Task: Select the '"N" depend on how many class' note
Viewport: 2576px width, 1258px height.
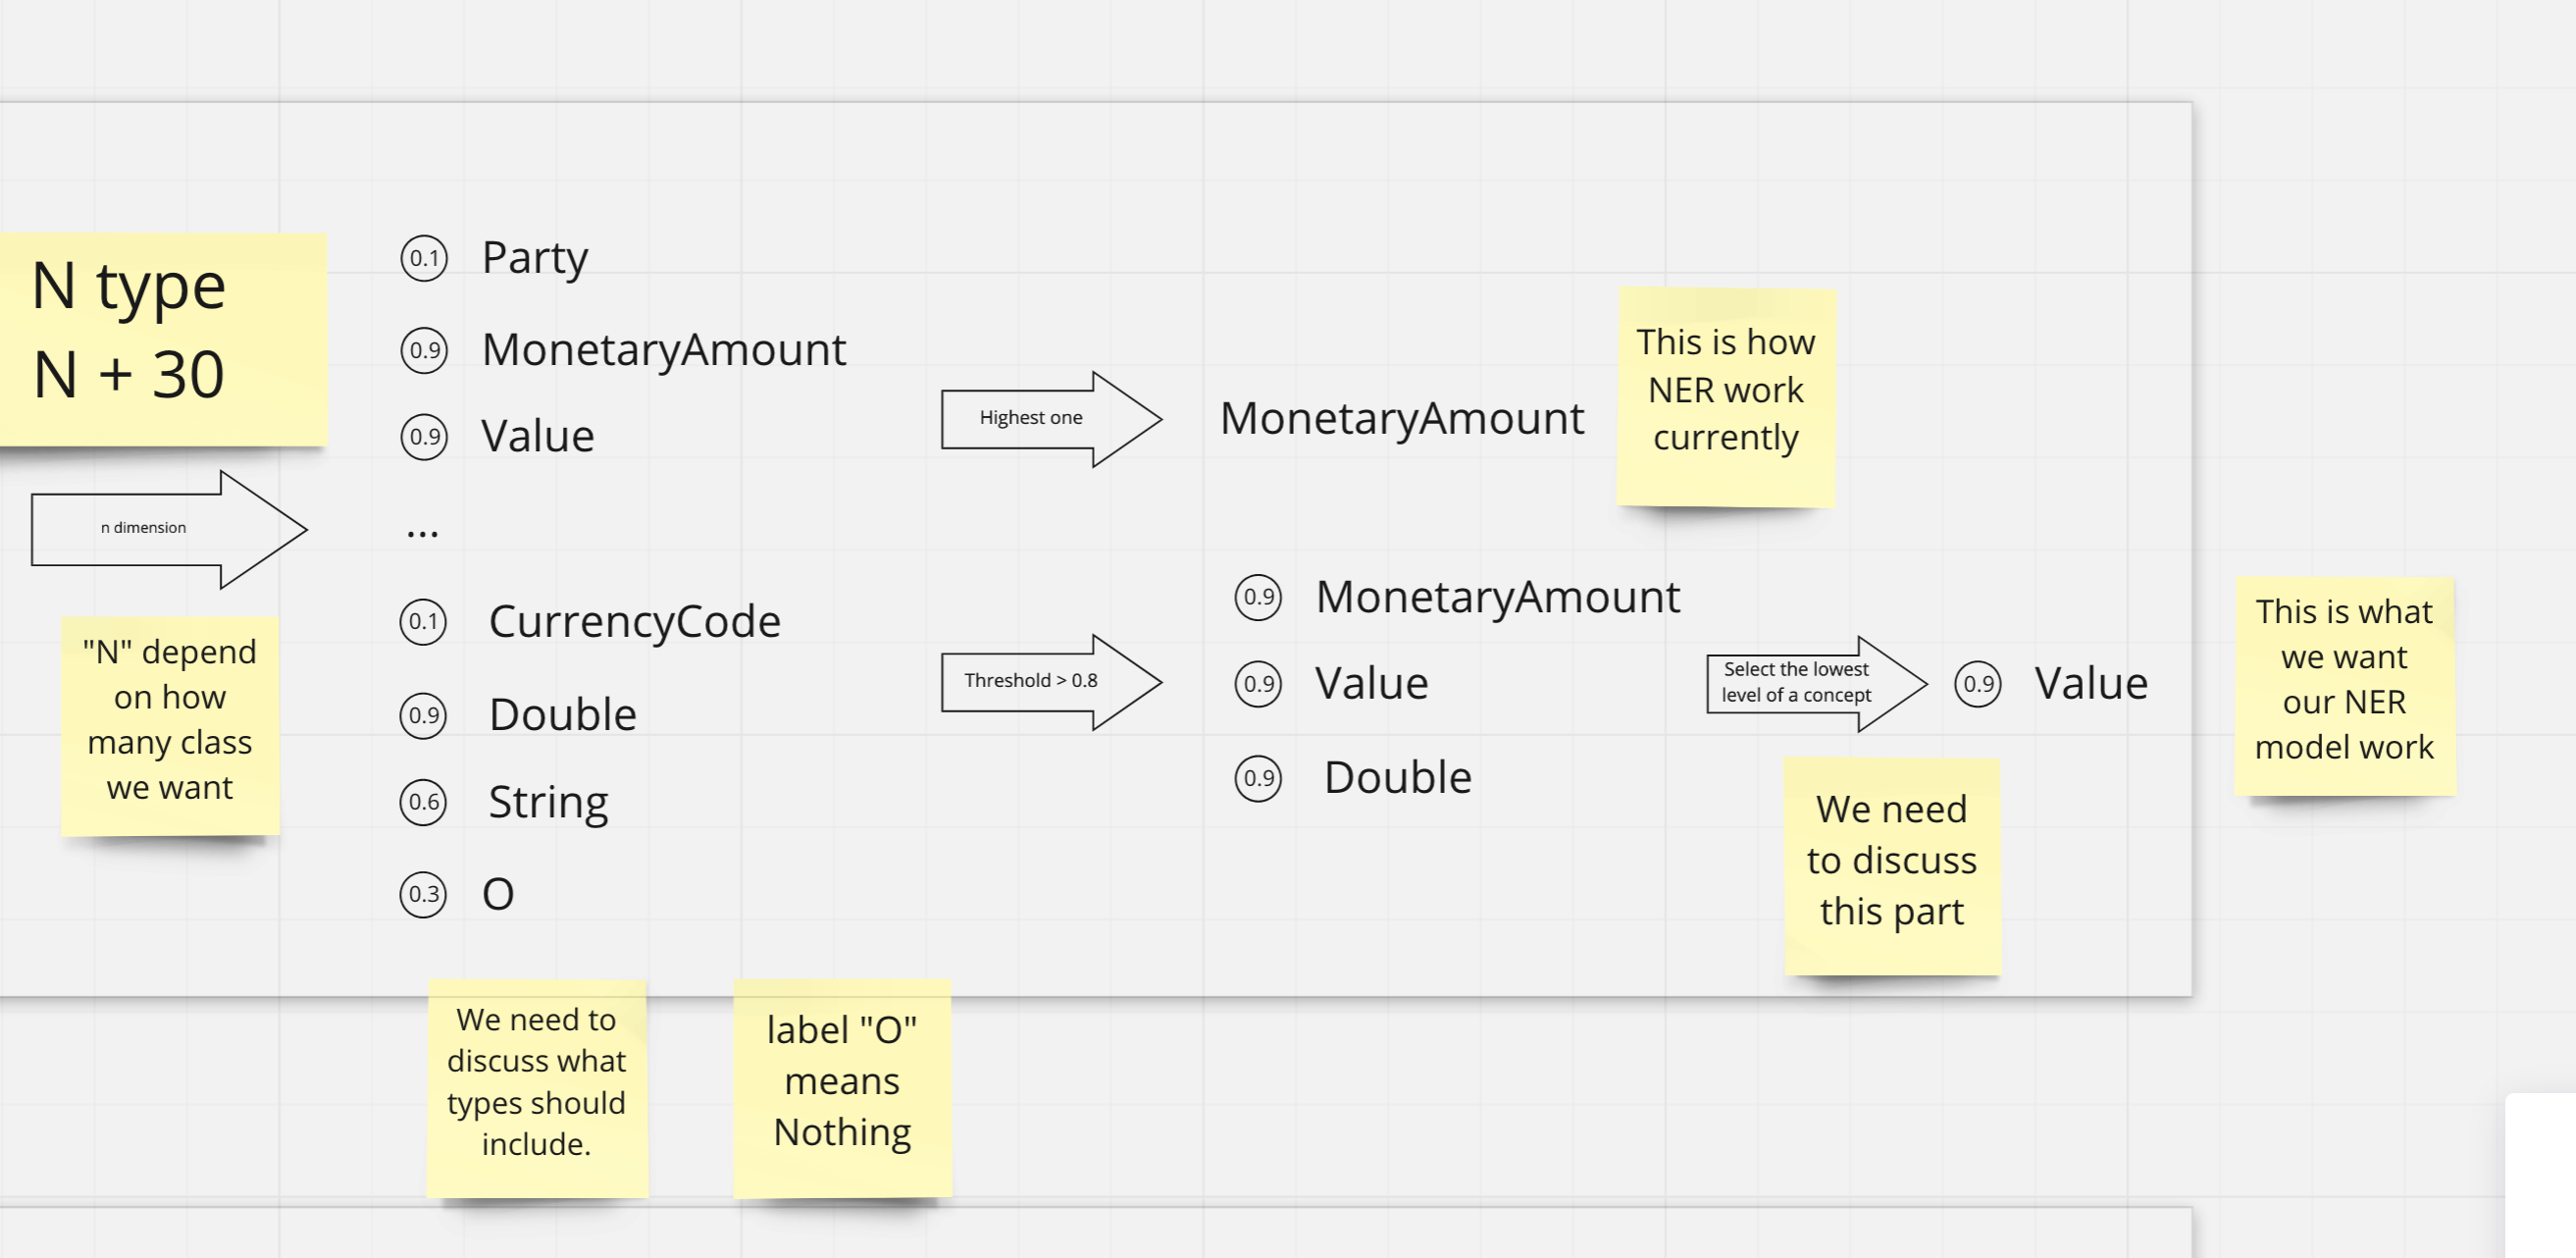Action: (x=170, y=724)
